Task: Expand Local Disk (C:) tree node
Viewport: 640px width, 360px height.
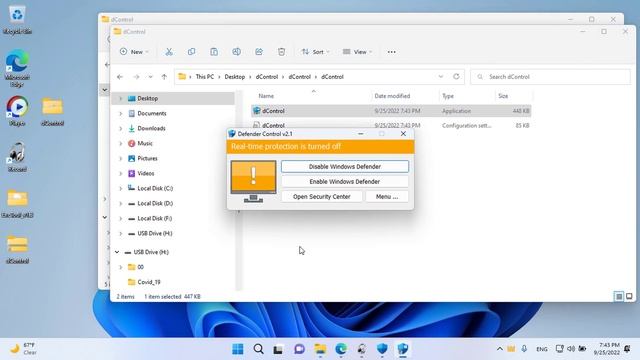Action: (x=120, y=189)
